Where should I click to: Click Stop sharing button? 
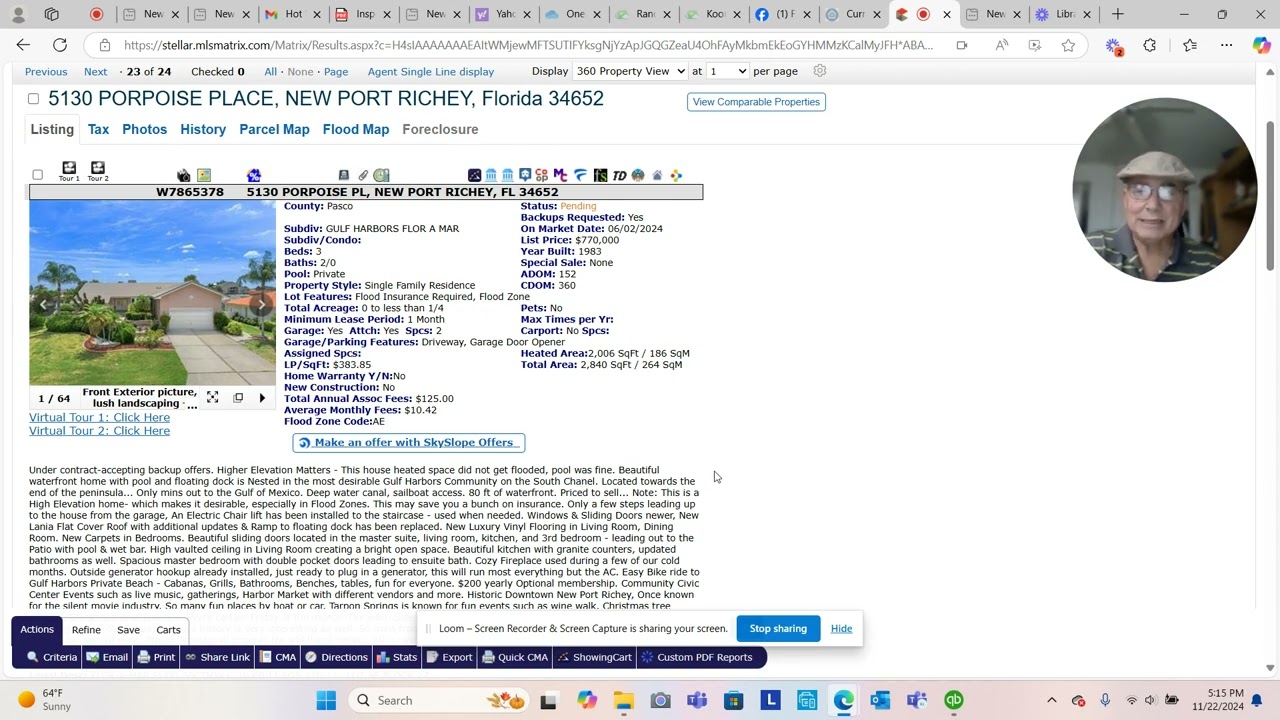click(778, 628)
